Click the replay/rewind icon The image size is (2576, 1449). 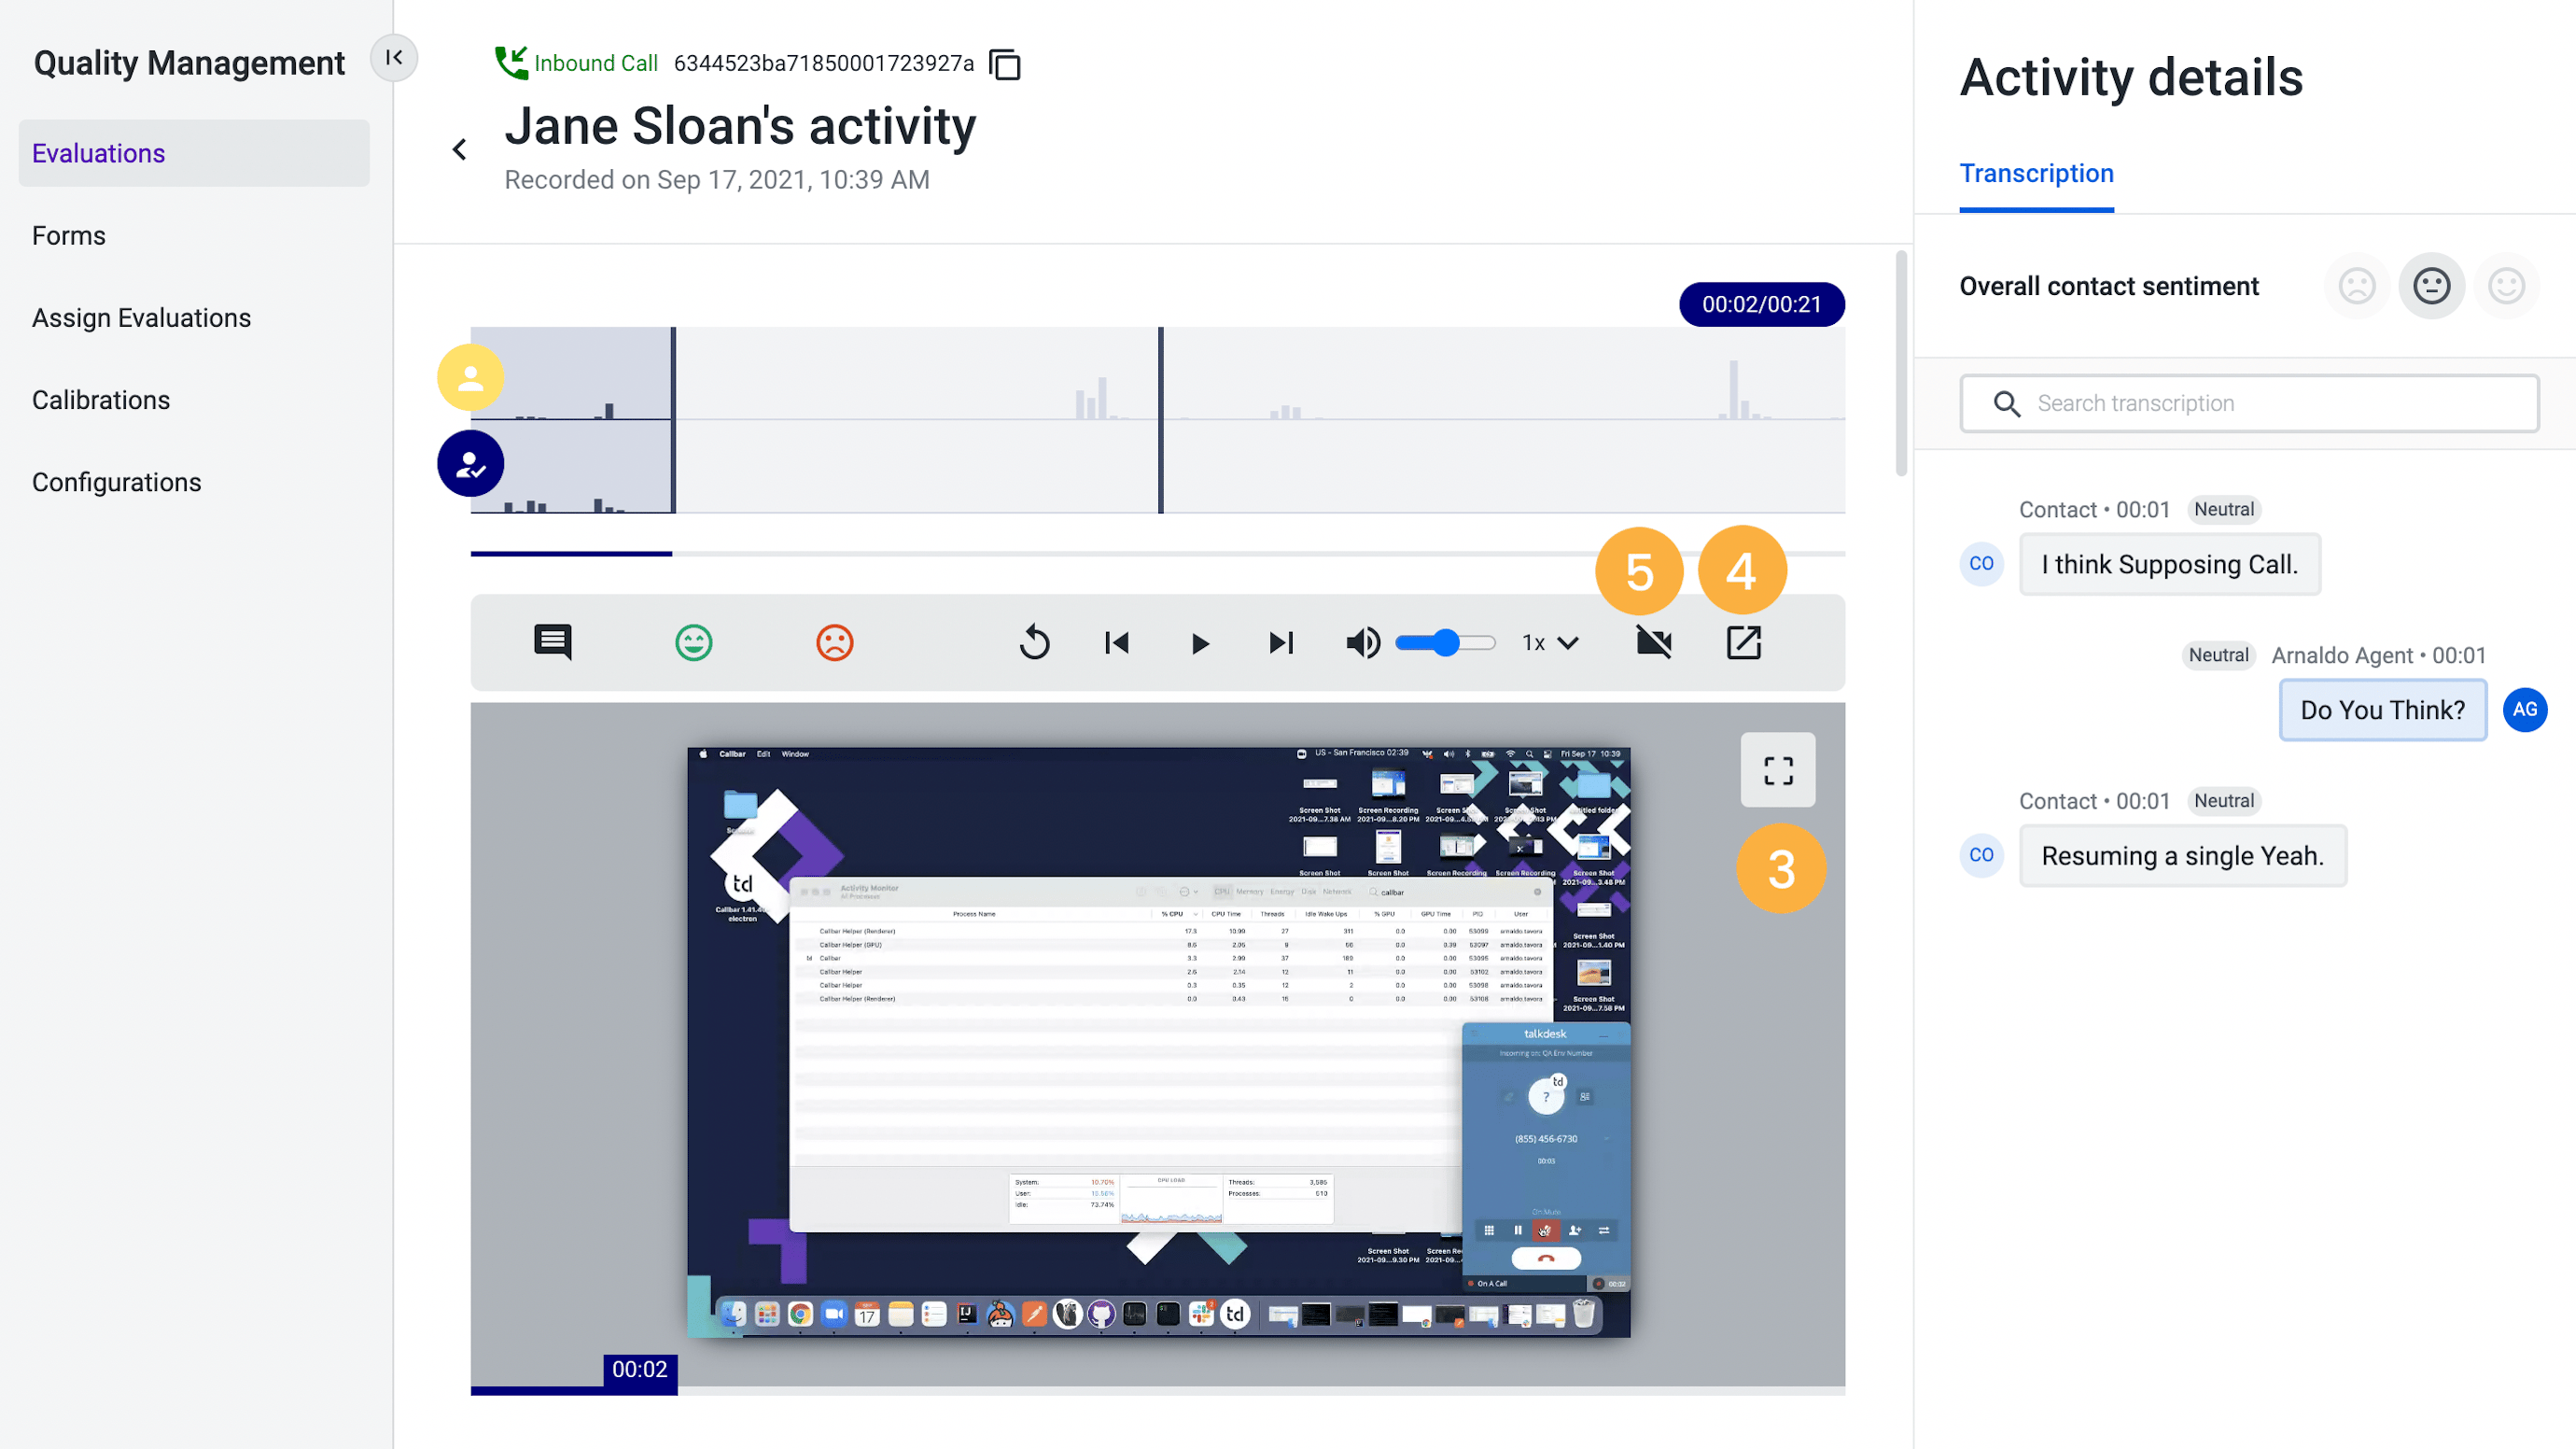point(1035,642)
